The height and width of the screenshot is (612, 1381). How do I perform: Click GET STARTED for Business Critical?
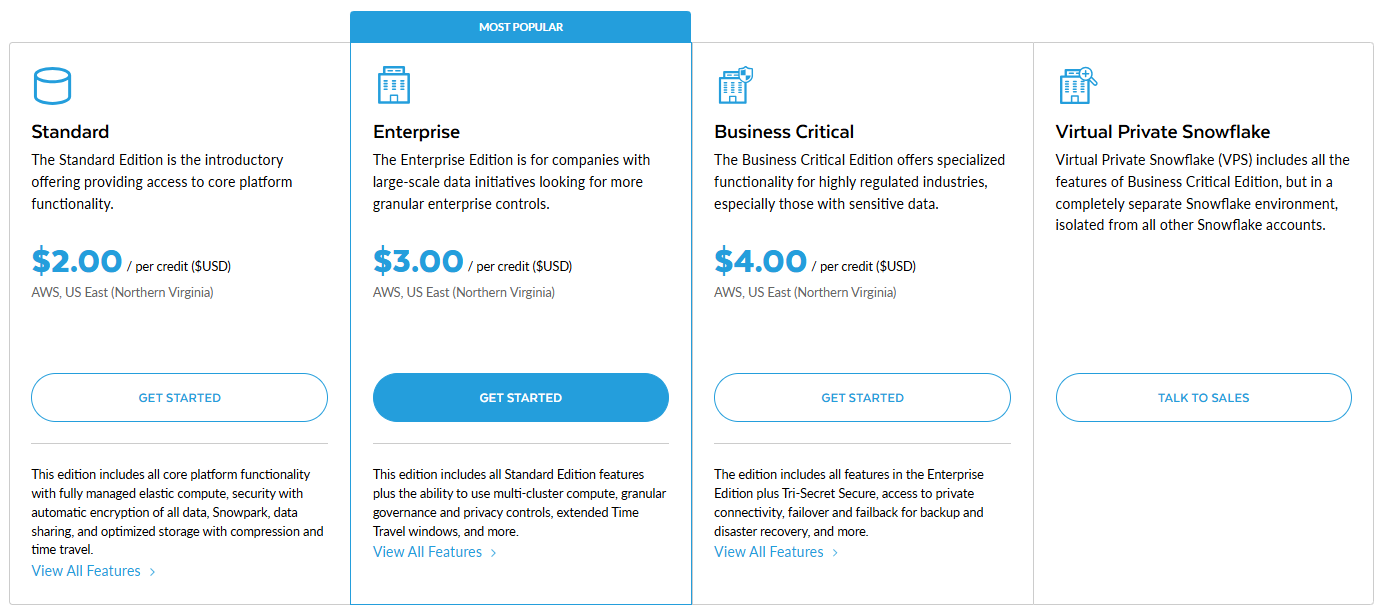click(862, 397)
